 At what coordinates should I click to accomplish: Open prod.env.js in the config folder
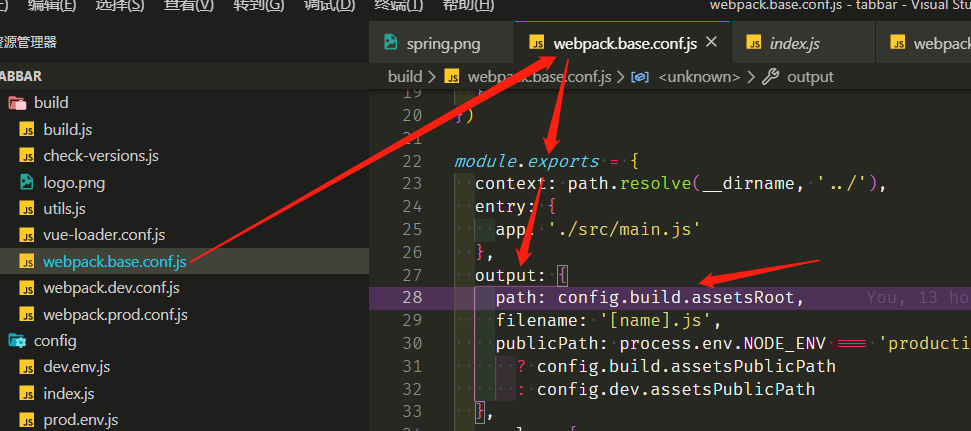pos(81,420)
